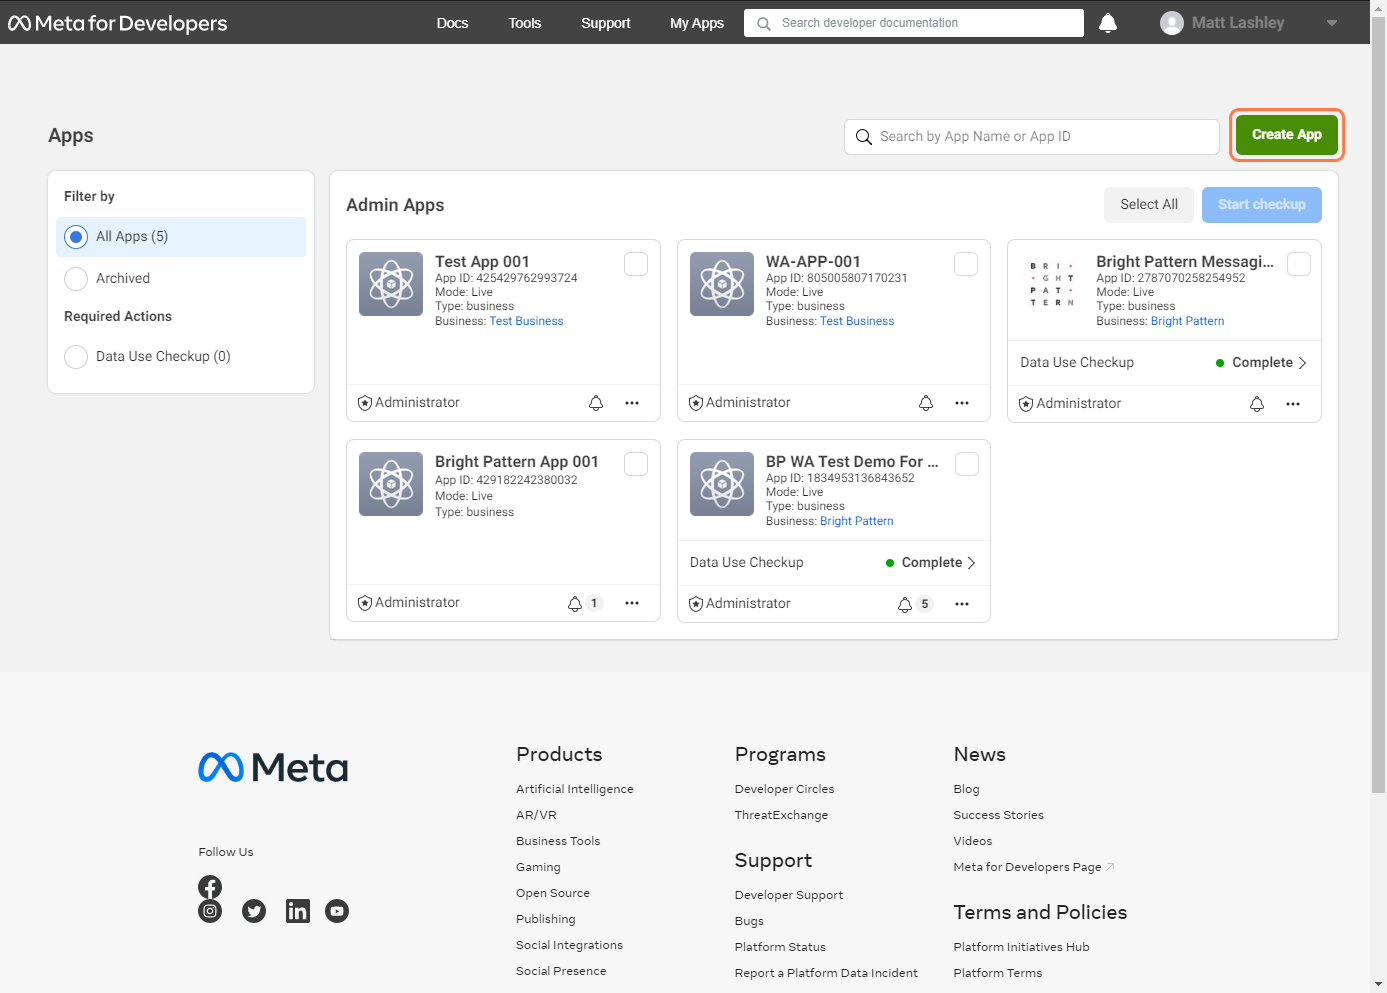
Task: Open notification bell on WA-APP-001 card
Action: (x=926, y=403)
